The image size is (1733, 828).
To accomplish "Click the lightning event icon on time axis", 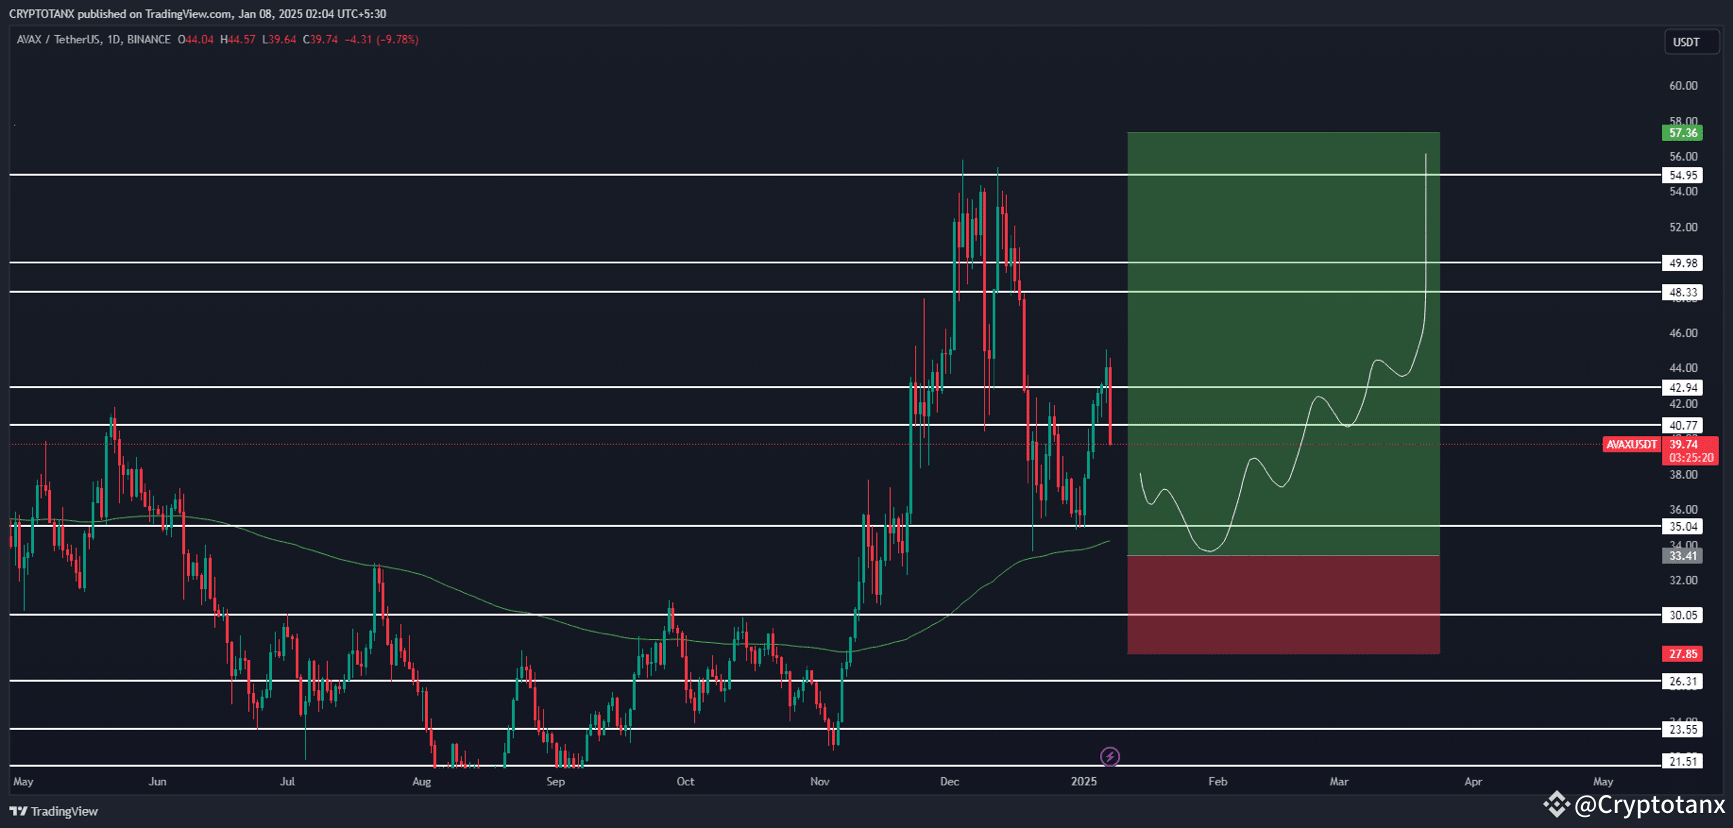I will [1109, 757].
